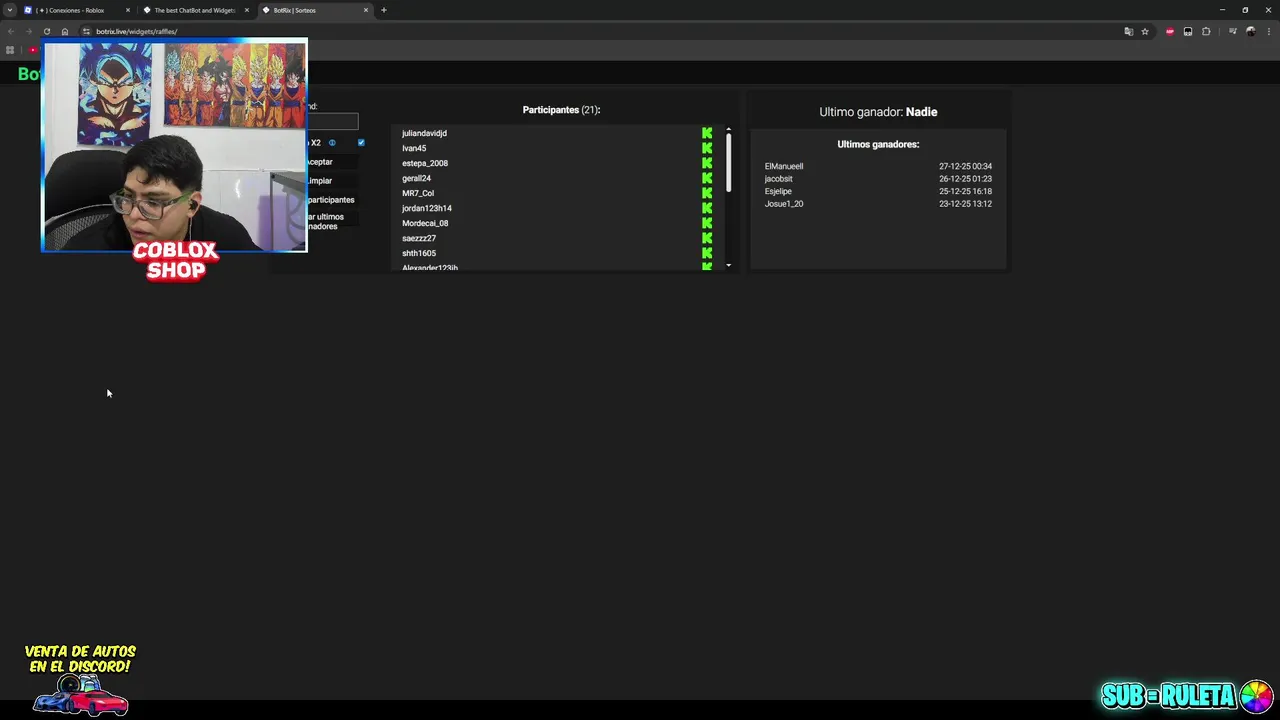Open the Chrome three-dot menu
The image size is (1280, 720).
coord(1268,31)
